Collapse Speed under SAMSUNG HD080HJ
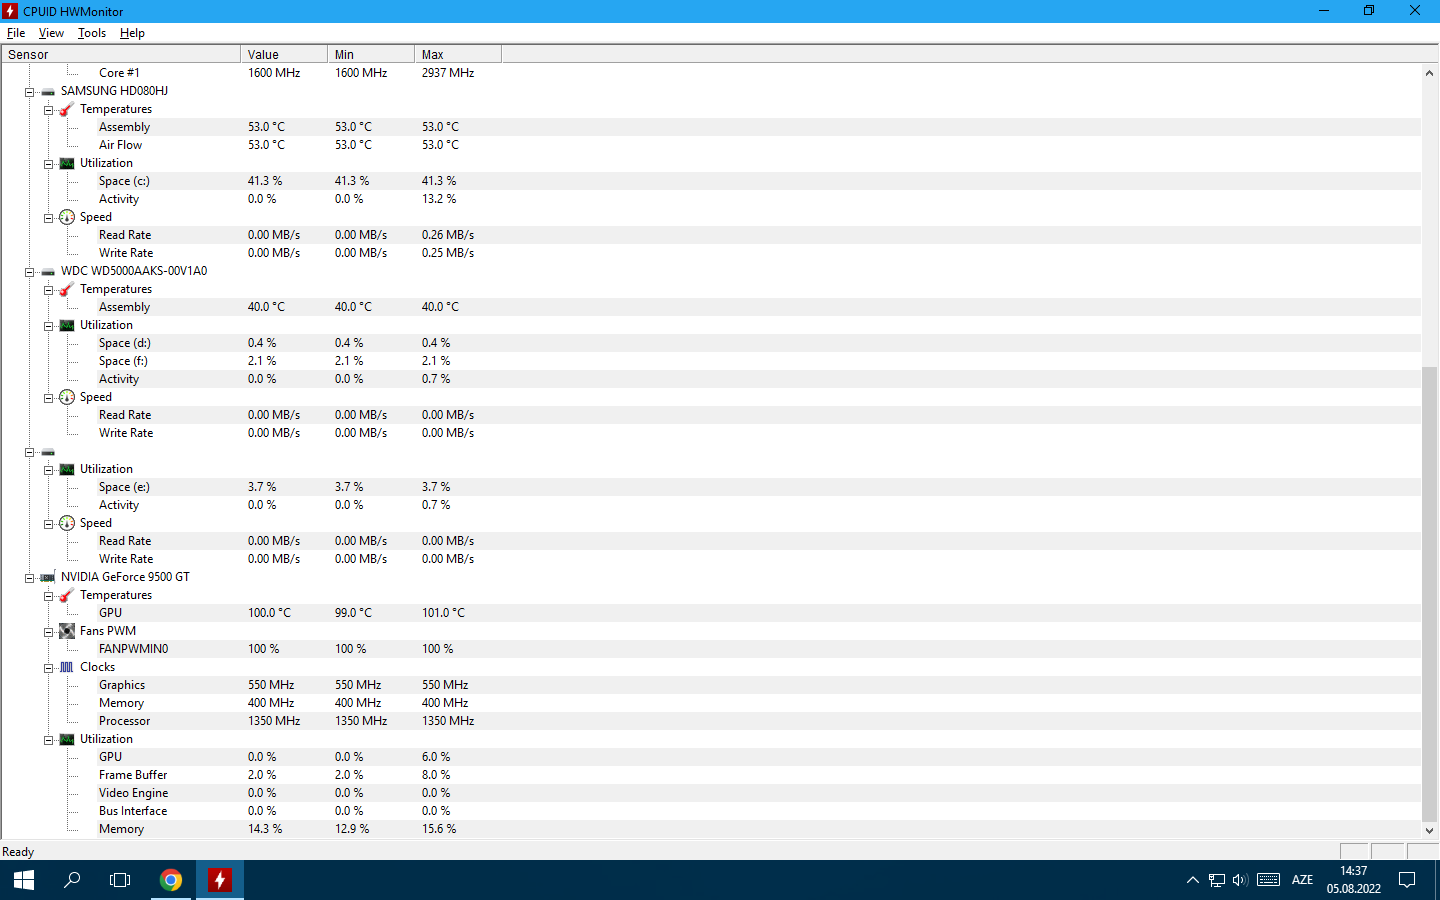Image resolution: width=1440 pixels, height=900 pixels. (48, 217)
